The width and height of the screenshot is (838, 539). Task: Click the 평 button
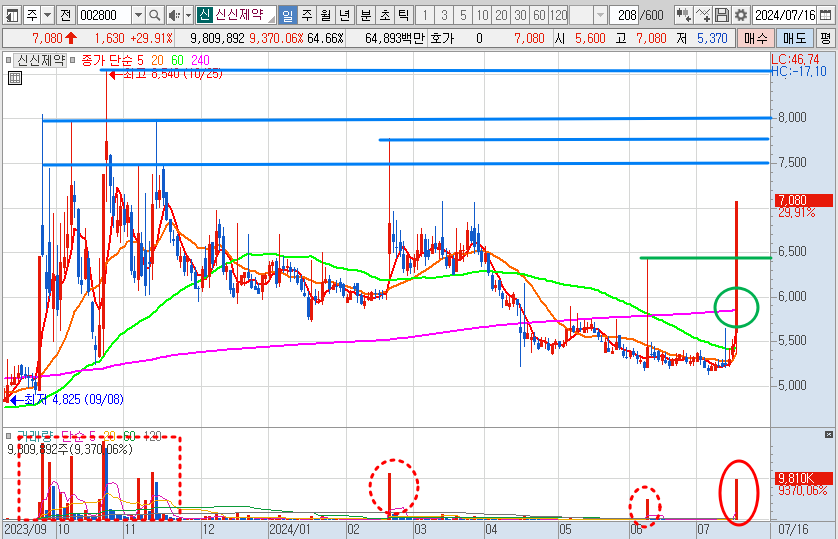click(x=826, y=38)
